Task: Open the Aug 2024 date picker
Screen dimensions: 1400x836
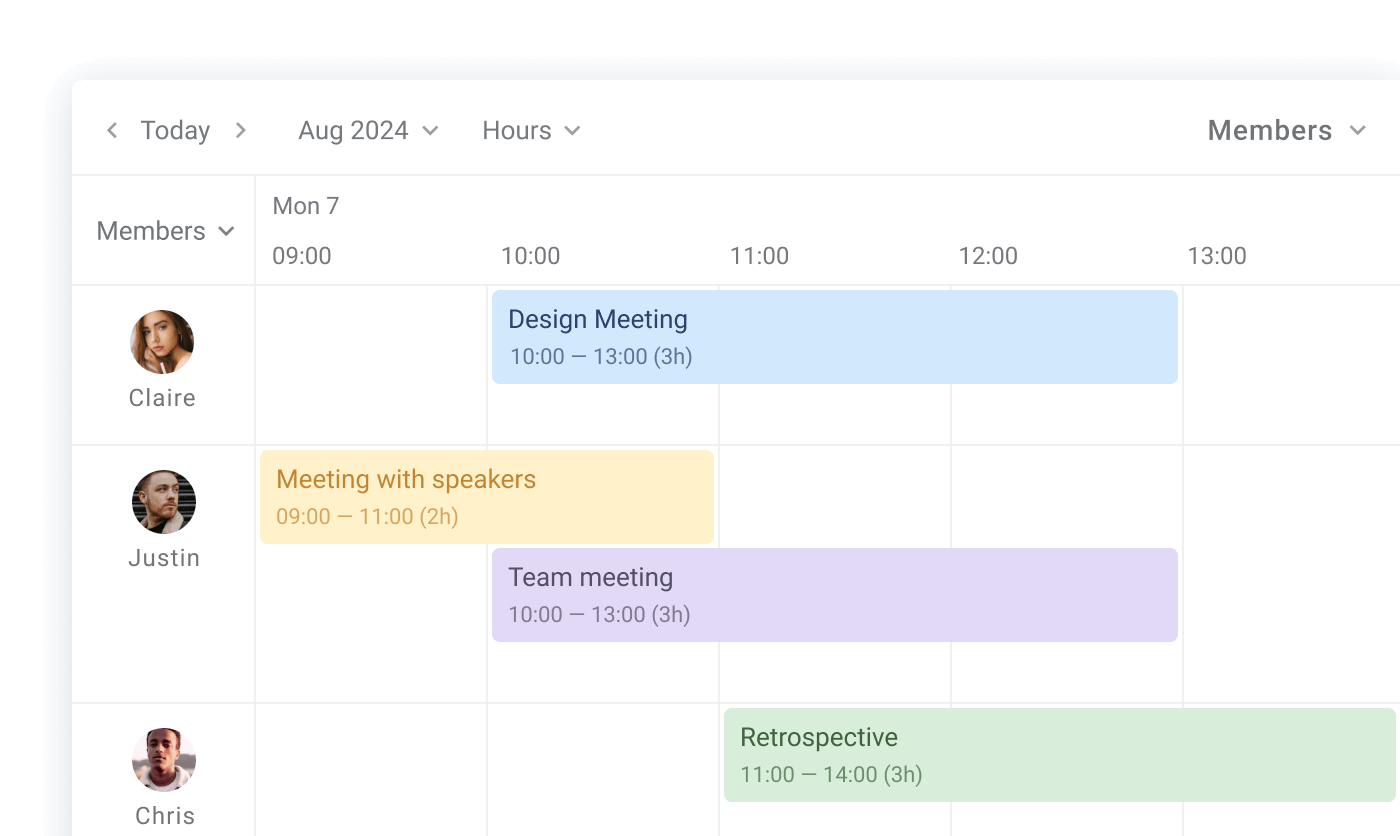Action: pyautogui.click(x=366, y=130)
